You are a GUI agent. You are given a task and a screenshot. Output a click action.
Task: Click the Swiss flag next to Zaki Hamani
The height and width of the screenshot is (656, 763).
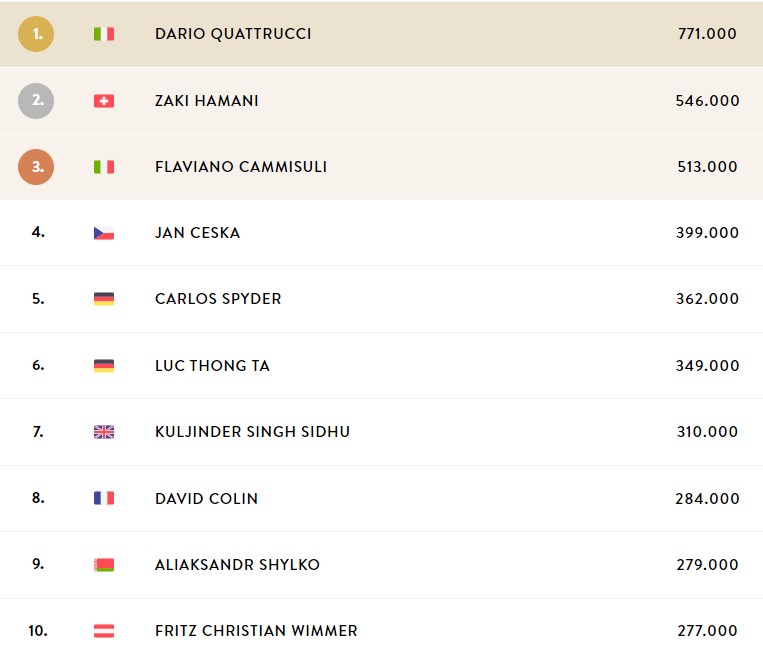104,101
